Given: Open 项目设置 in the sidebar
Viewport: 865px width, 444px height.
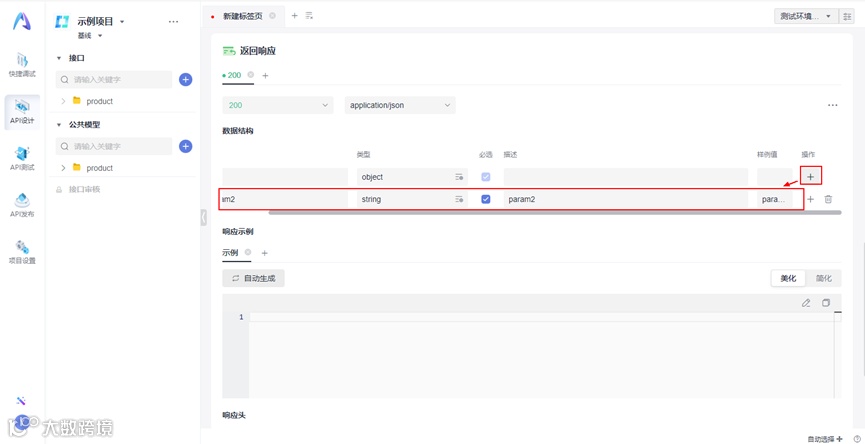Looking at the screenshot, I should pos(22,252).
